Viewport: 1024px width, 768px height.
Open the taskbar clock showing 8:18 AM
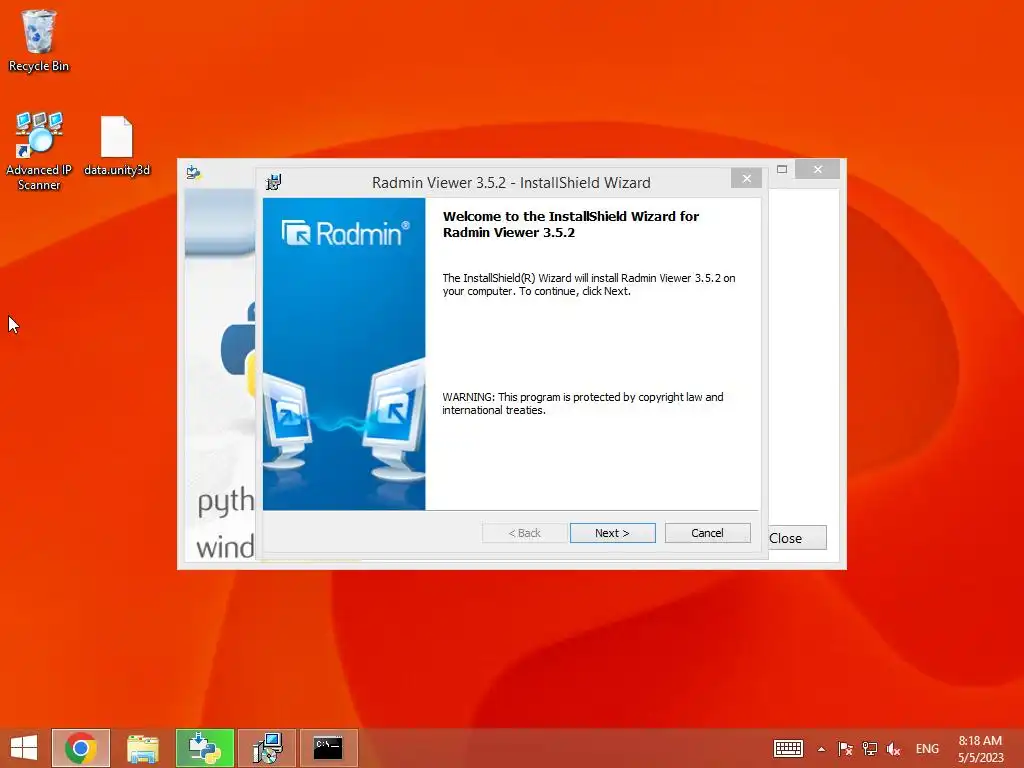[980, 749]
